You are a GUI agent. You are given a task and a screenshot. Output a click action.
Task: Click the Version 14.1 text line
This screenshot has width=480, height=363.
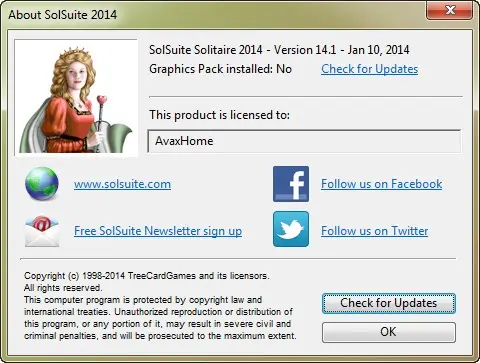[279, 50]
